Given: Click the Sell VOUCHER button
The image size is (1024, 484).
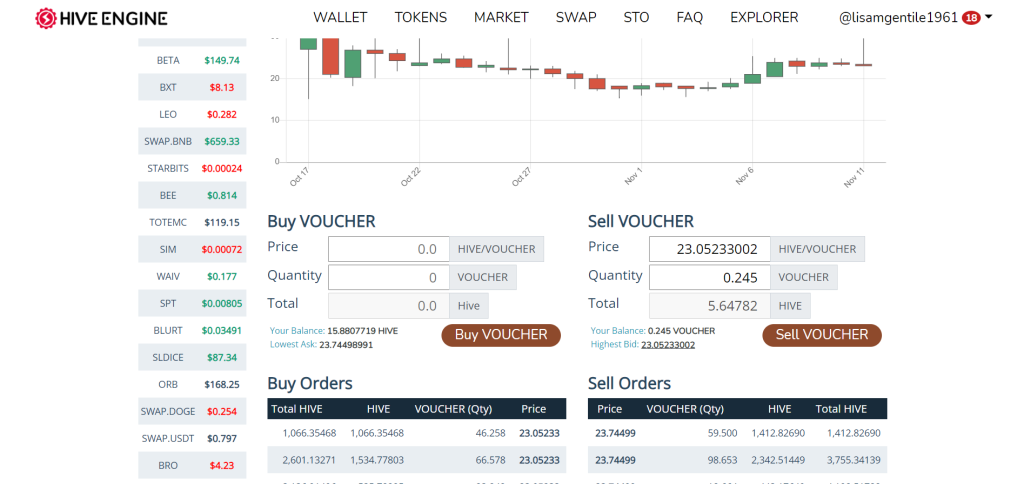Looking at the screenshot, I should coord(822,335).
